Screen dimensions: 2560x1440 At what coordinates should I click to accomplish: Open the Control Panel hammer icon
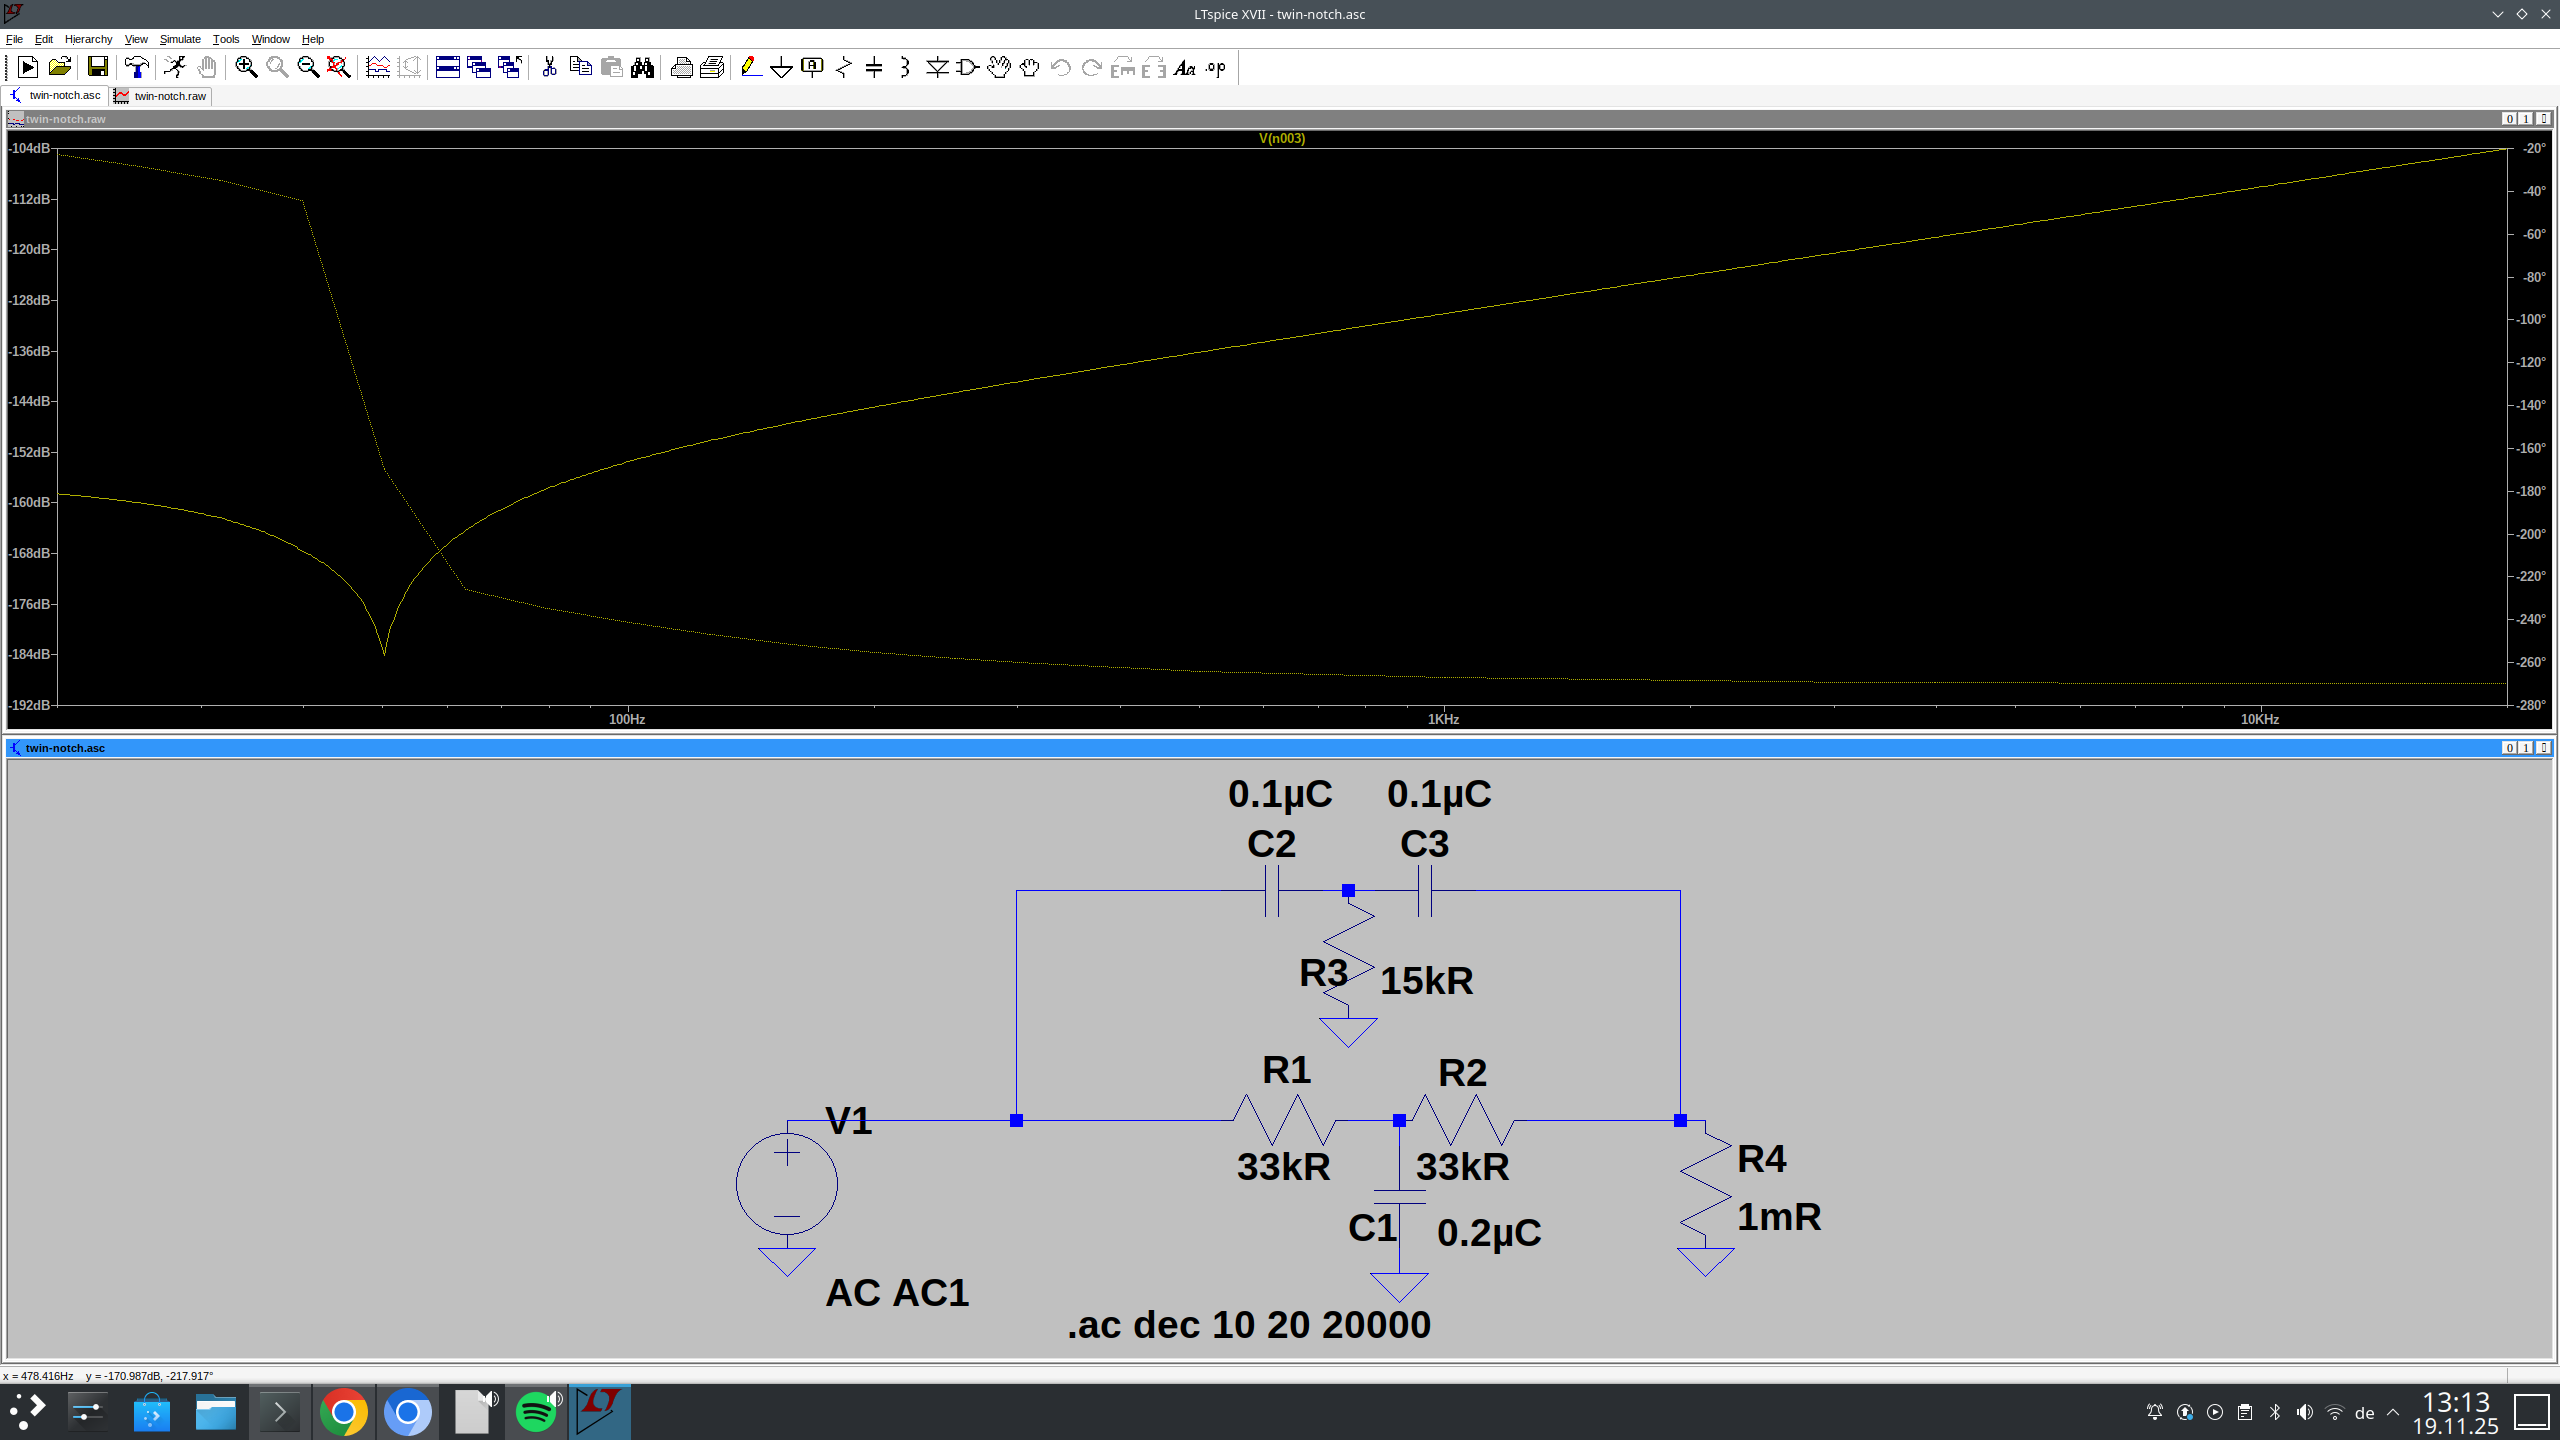coord(136,67)
